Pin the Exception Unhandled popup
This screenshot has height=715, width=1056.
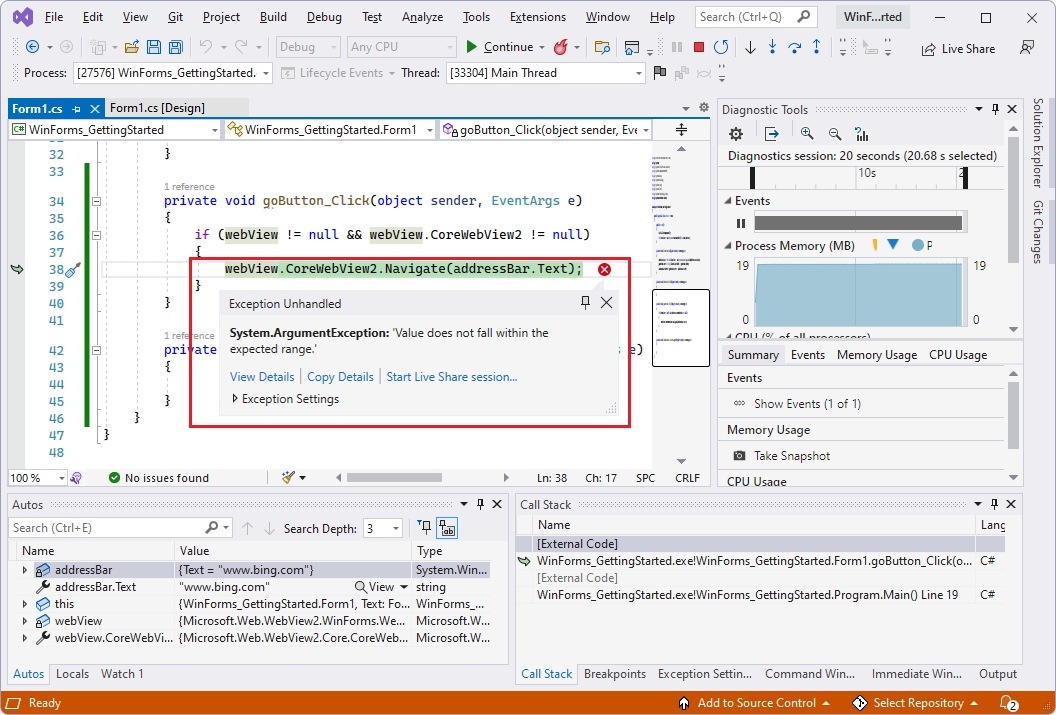pyautogui.click(x=584, y=302)
